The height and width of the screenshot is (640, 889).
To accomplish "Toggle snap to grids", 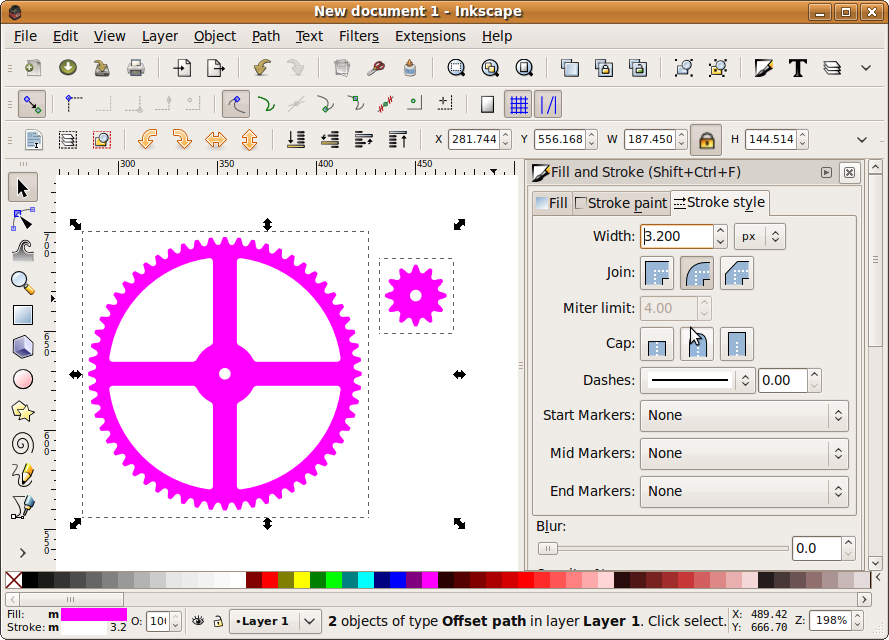I will [x=518, y=104].
